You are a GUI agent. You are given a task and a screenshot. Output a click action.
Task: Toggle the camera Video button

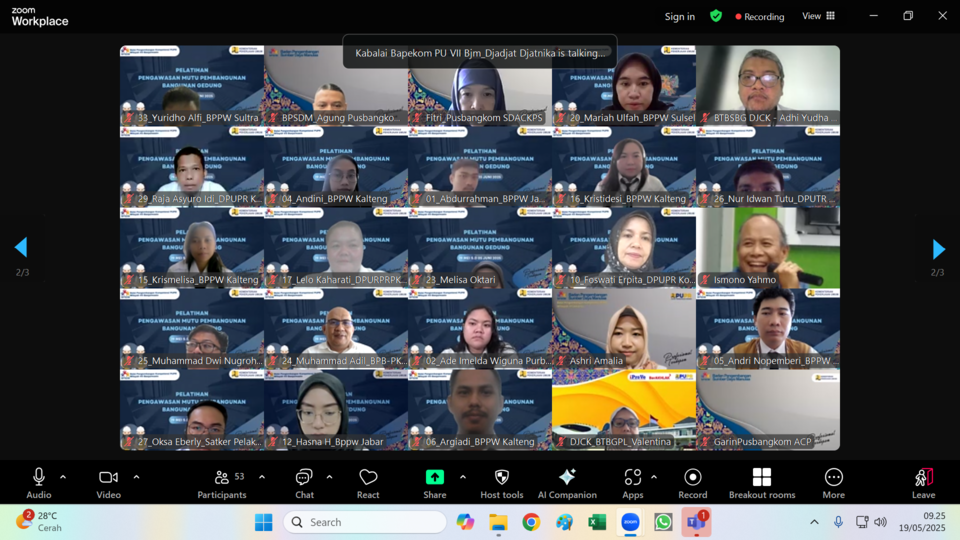pyautogui.click(x=108, y=482)
